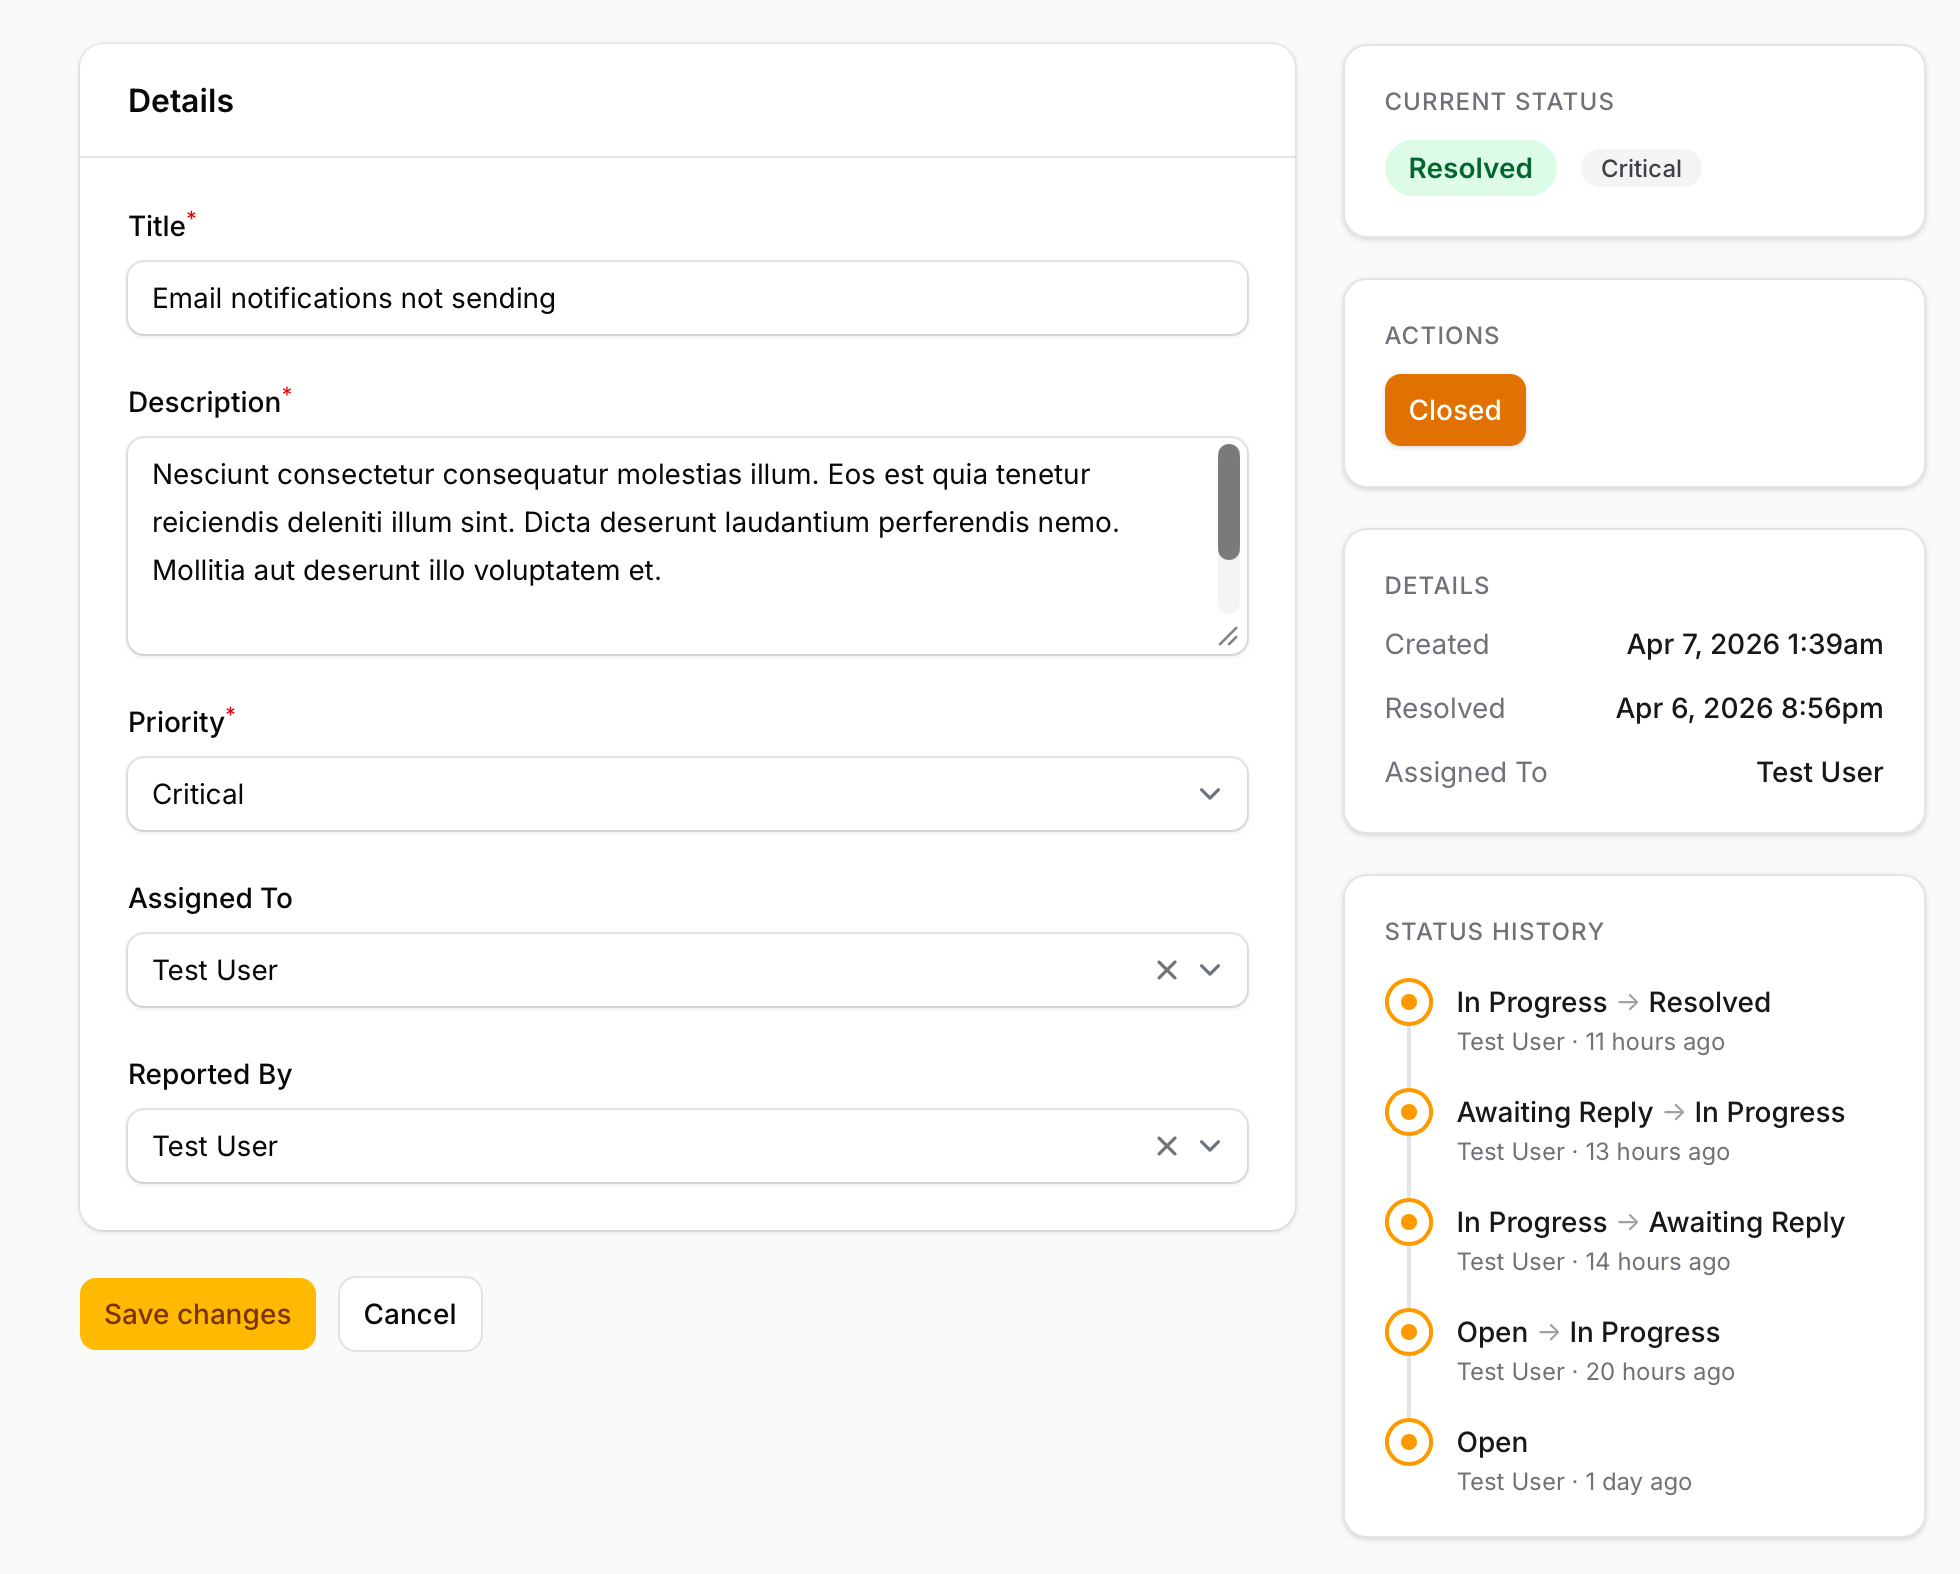Click the green Resolved status badge
Image resolution: width=1960 pixels, height=1574 pixels.
tap(1470, 168)
